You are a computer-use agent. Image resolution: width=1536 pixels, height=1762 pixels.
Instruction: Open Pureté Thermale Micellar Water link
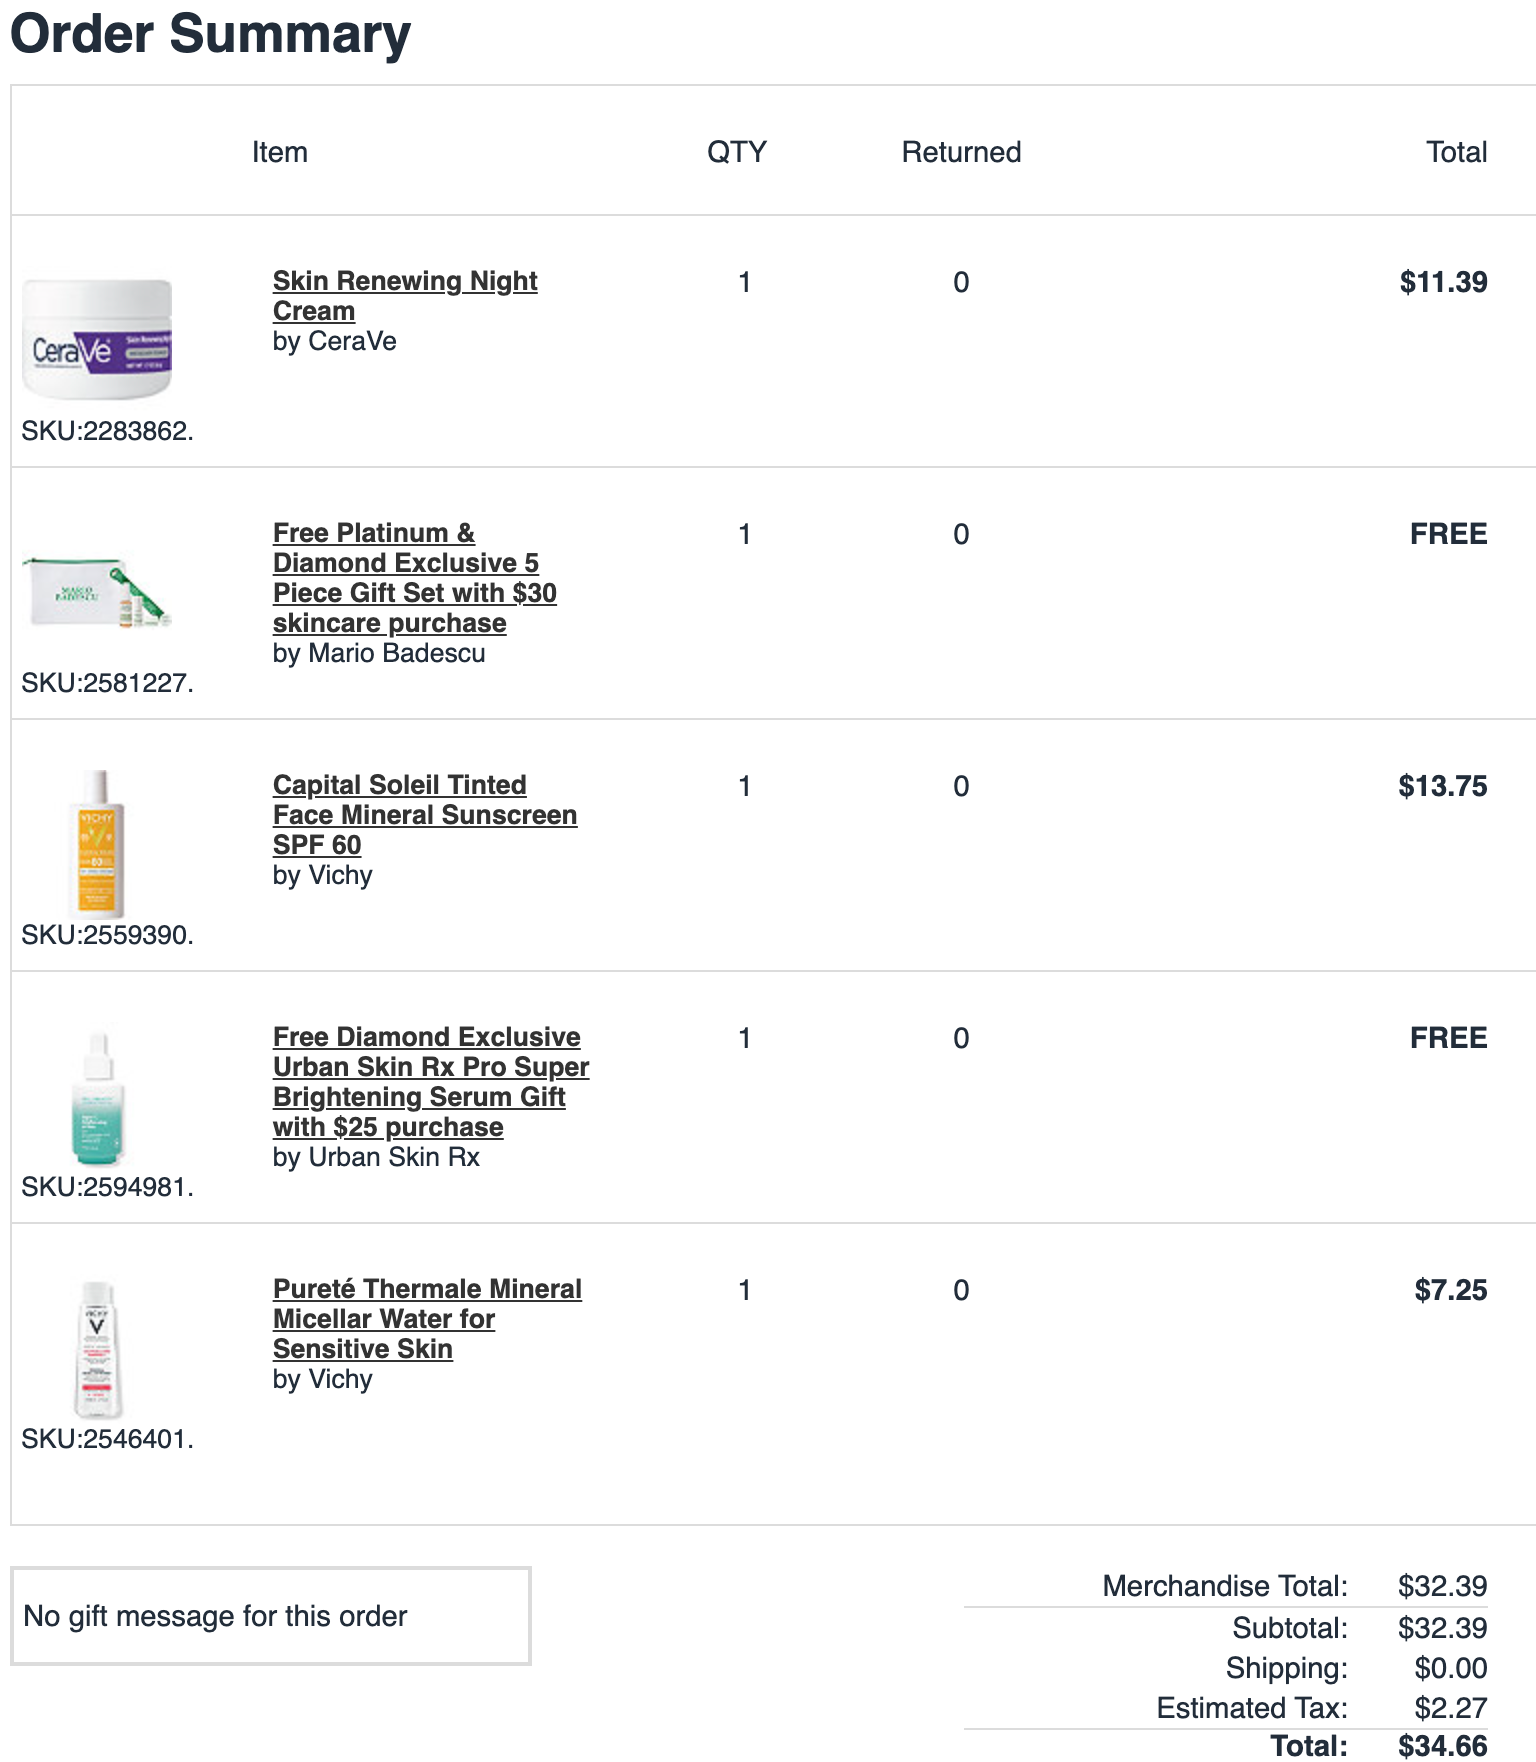pyautogui.click(x=427, y=1319)
